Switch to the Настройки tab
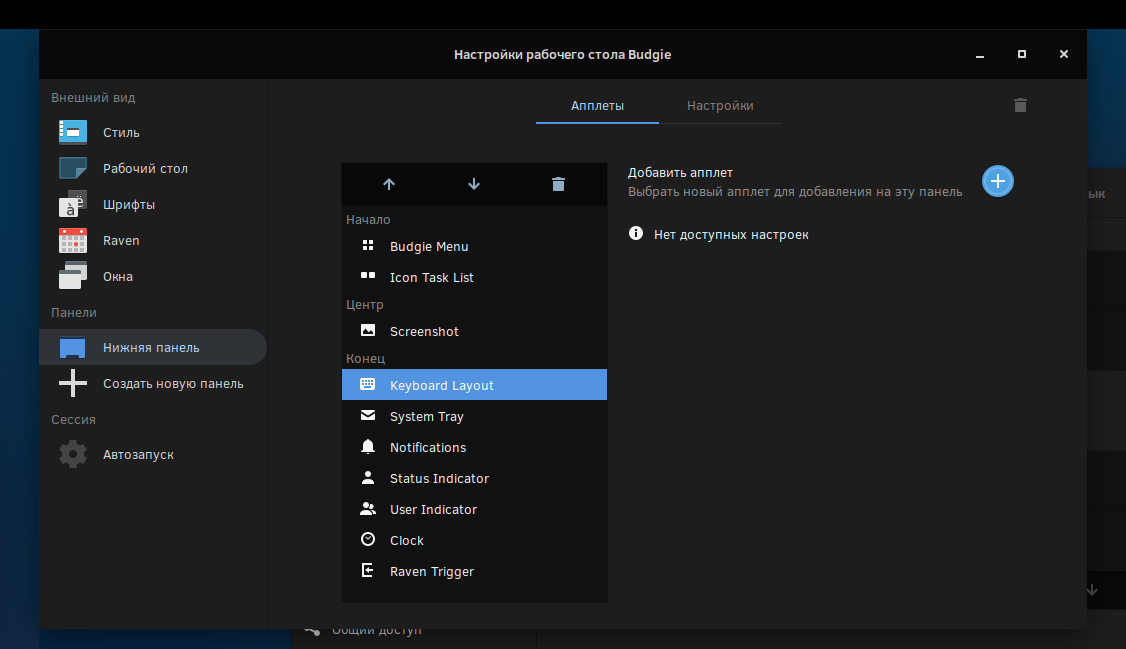The image size is (1126, 649). pos(720,106)
